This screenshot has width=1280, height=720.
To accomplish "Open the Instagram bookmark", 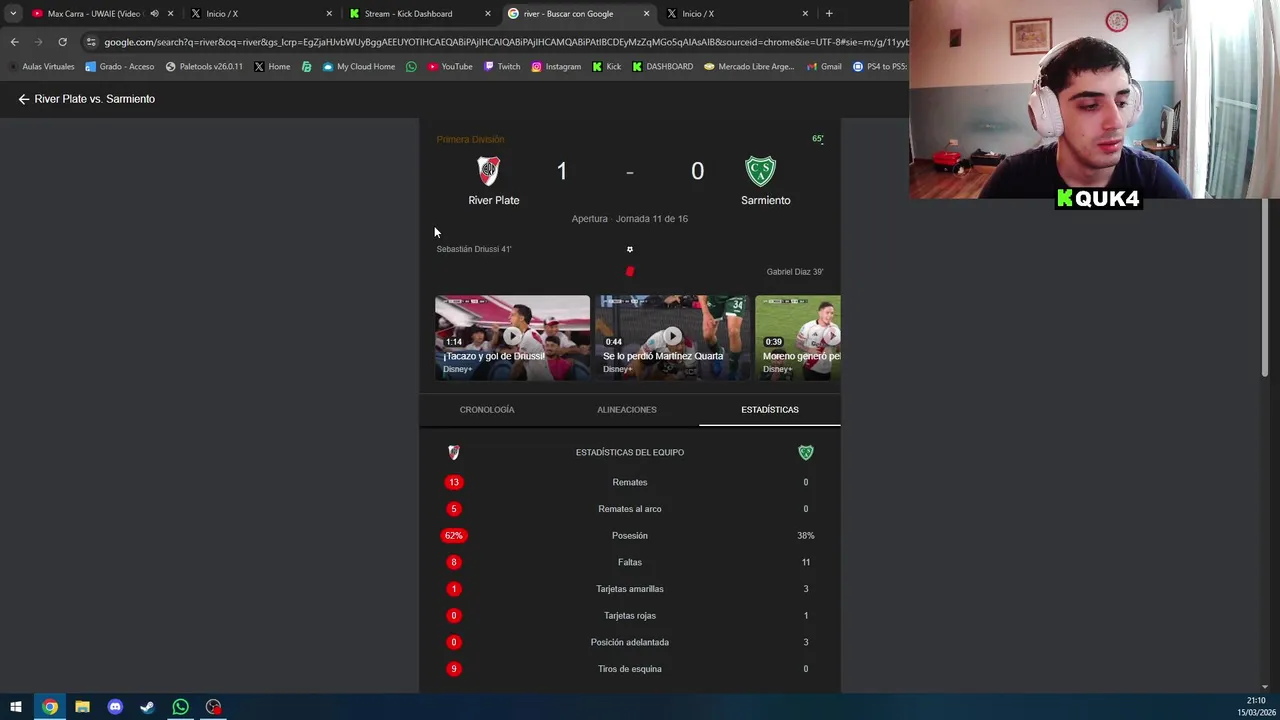I will point(556,67).
